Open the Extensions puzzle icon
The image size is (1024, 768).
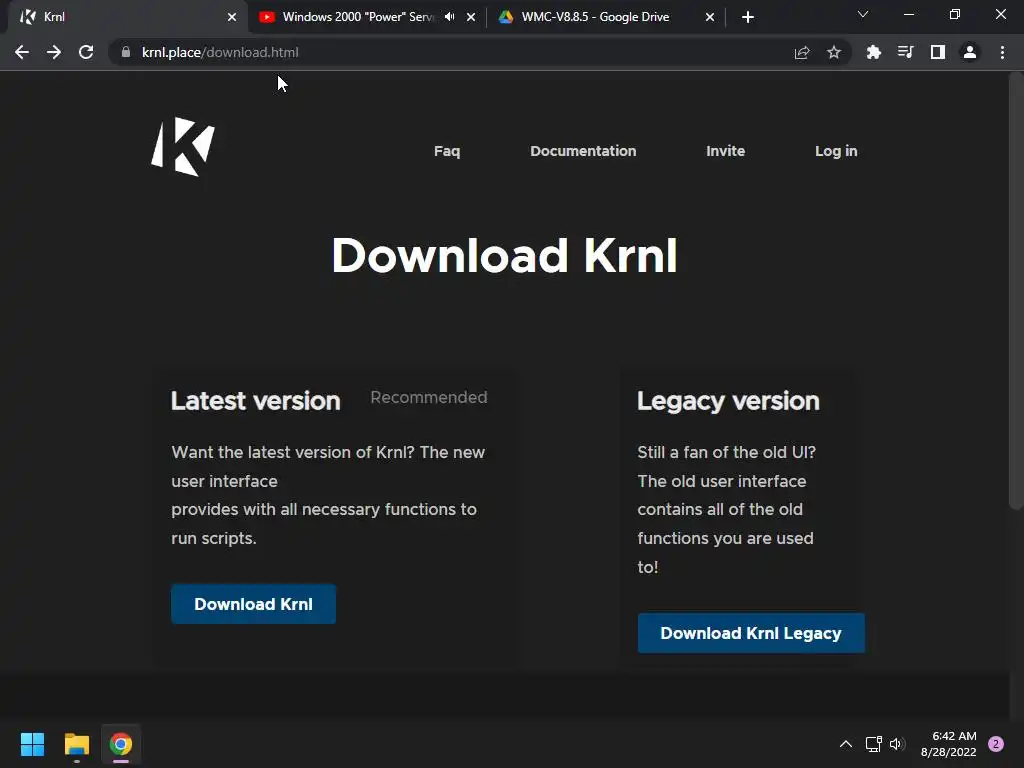click(x=873, y=52)
